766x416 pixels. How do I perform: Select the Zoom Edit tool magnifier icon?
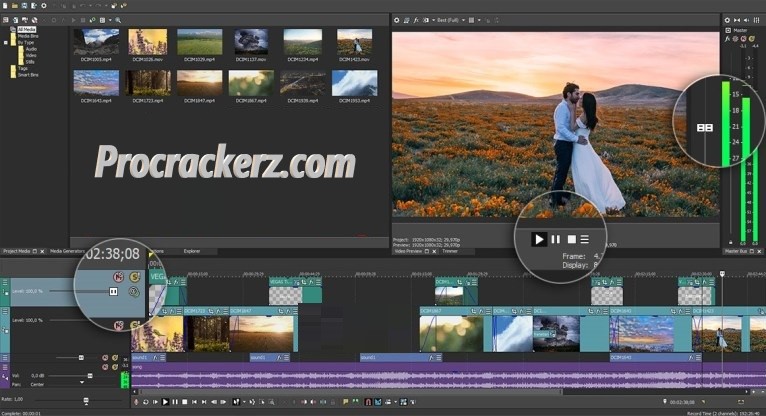click(x=272, y=402)
